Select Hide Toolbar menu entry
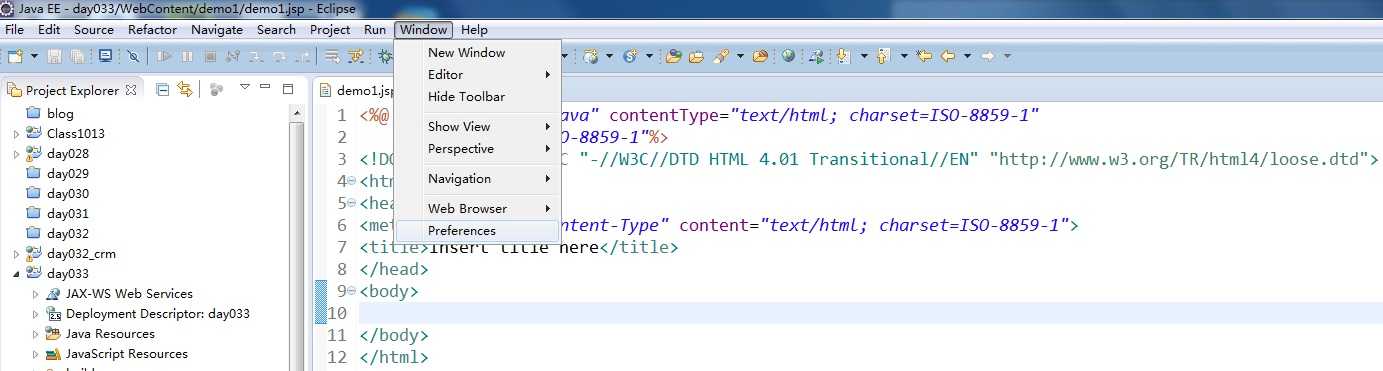1383x371 pixels. 477,97
